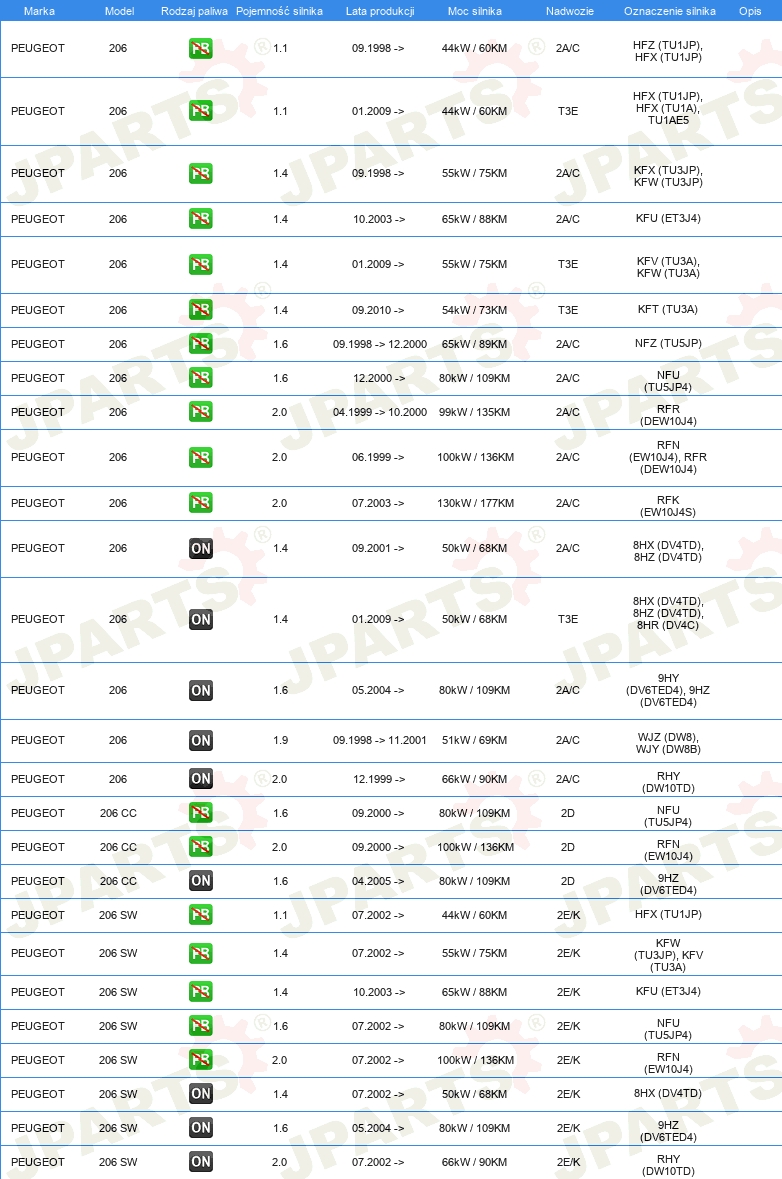
Task: Click the Nadwozie column header
Action: 569,11
